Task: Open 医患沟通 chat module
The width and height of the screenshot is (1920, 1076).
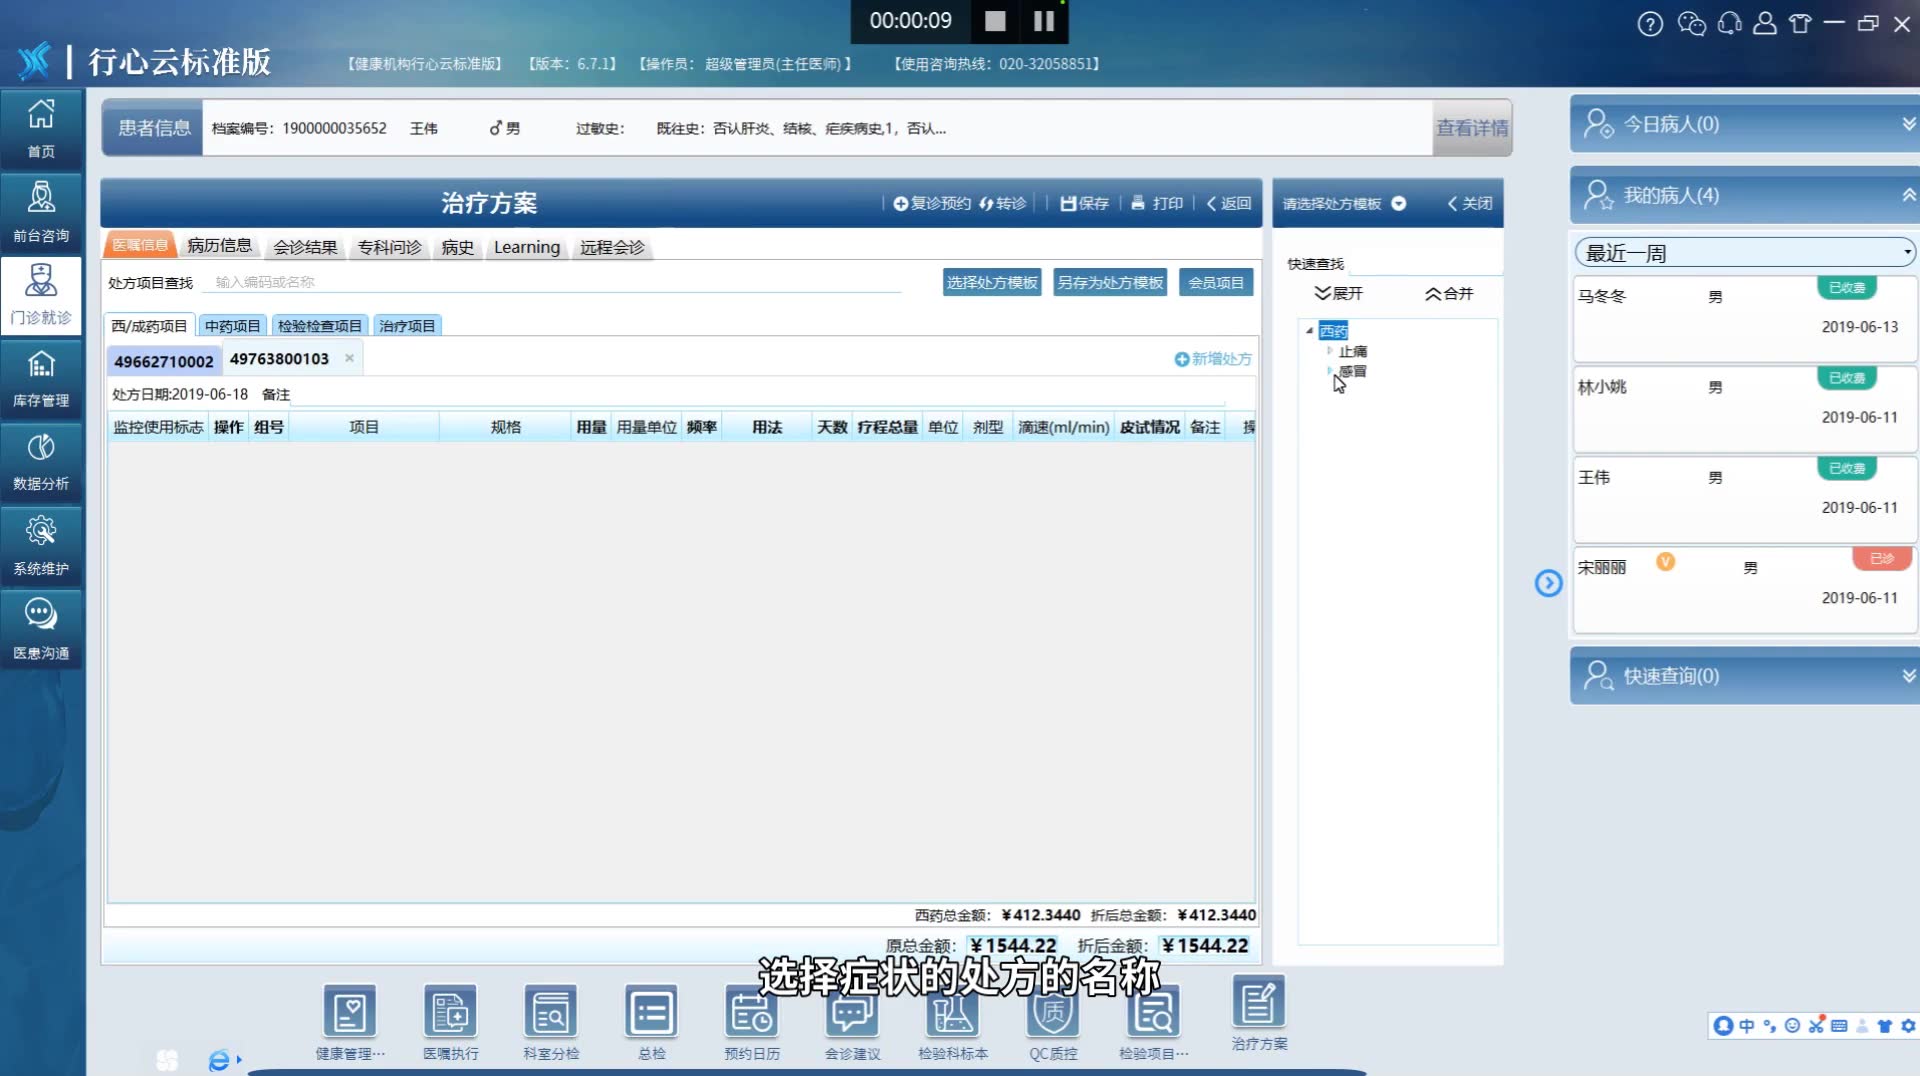Action: pos(41,629)
